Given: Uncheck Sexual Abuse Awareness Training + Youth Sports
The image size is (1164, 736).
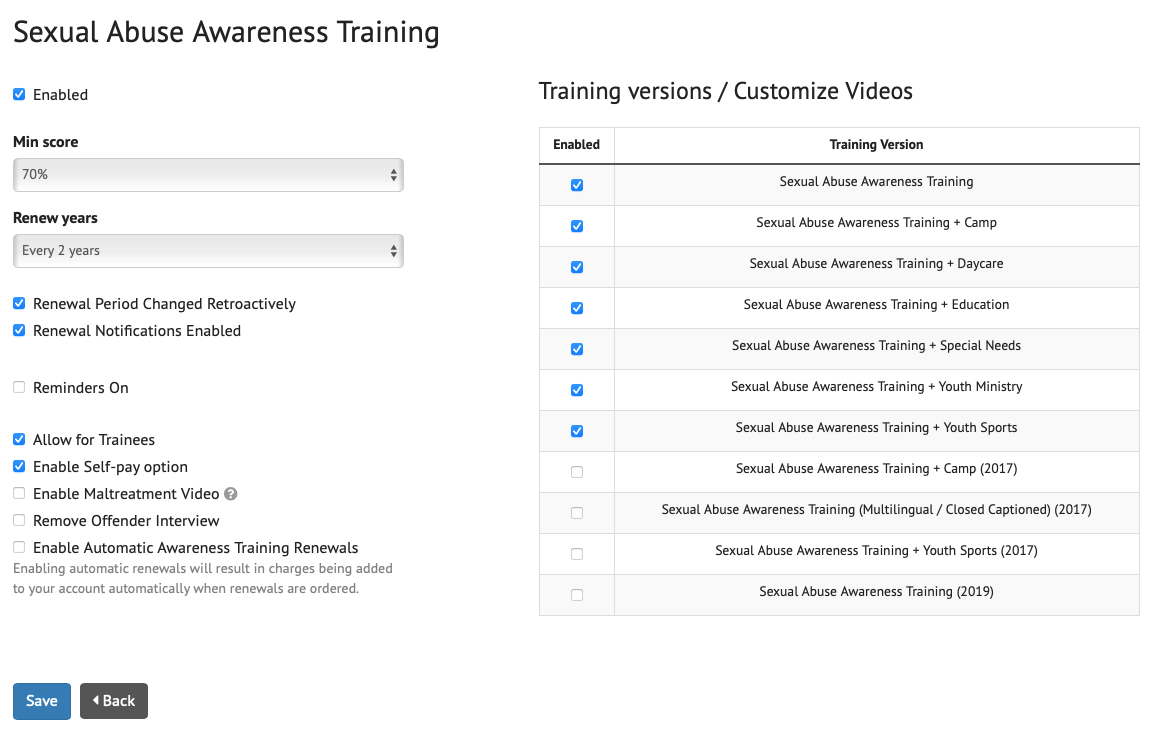Looking at the screenshot, I should (576, 430).
